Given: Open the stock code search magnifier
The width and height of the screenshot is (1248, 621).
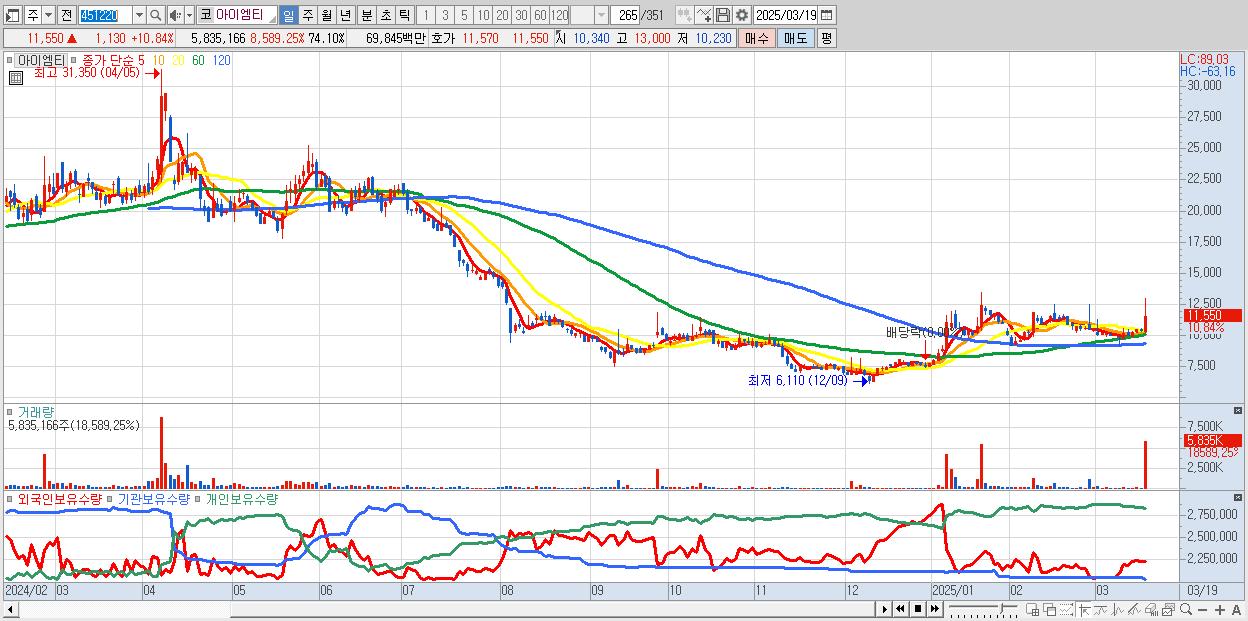Looking at the screenshot, I should (x=155, y=15).
